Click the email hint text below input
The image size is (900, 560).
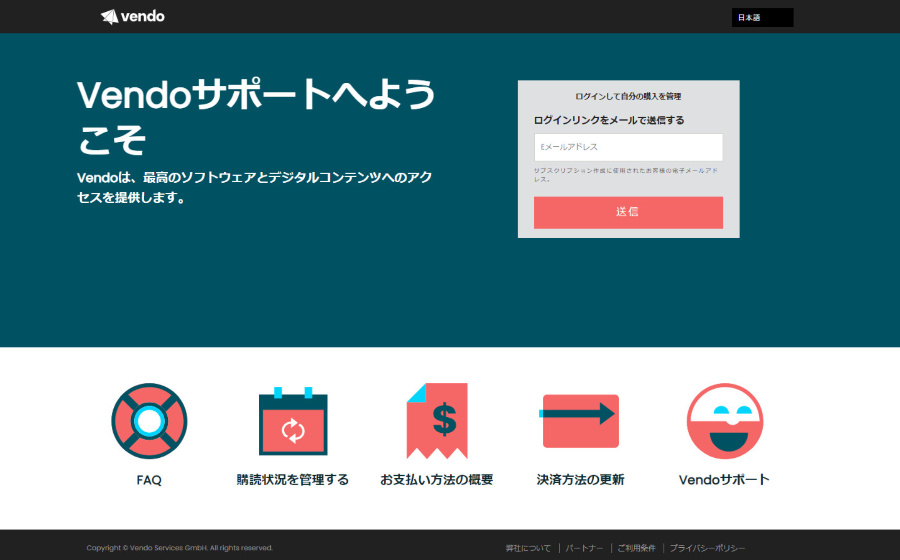point(626,175)
